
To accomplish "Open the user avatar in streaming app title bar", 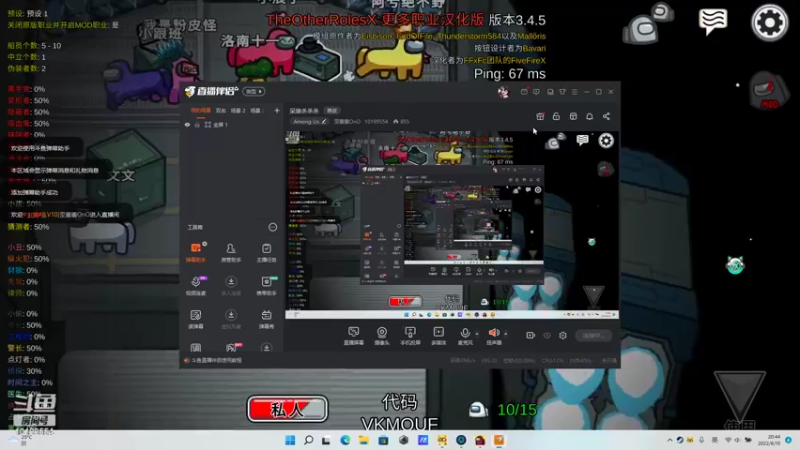I will click(503, 92).
